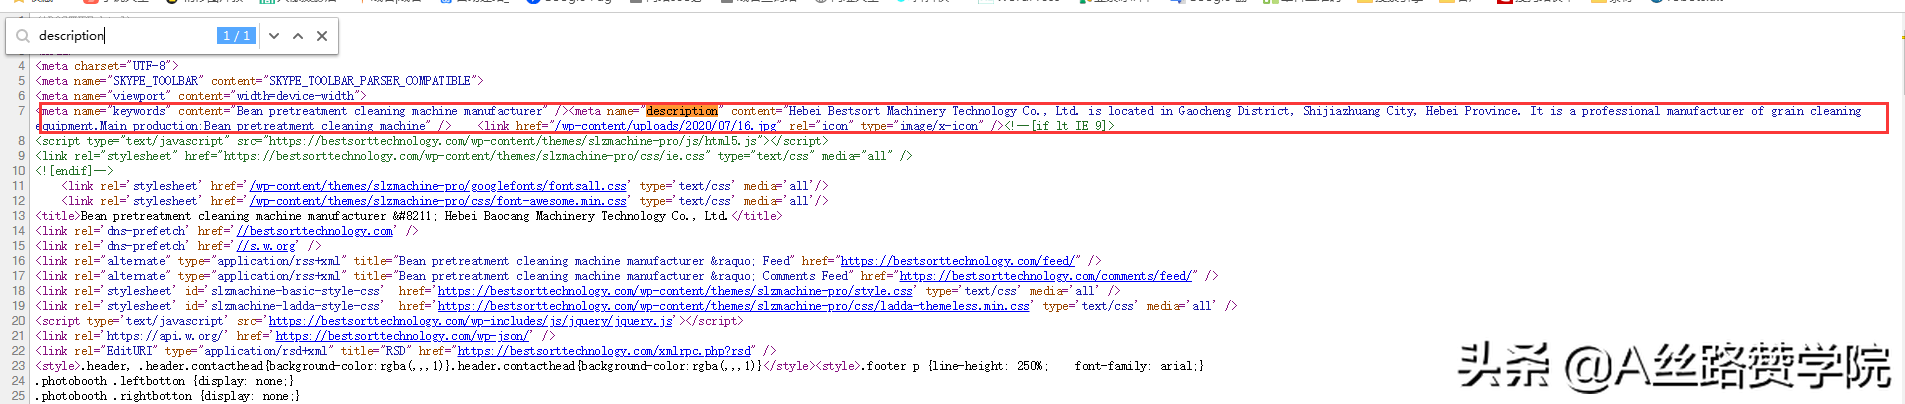Open the wp-json/ API link
Screen dimensions: 1905x404
[x=402, y=336]
